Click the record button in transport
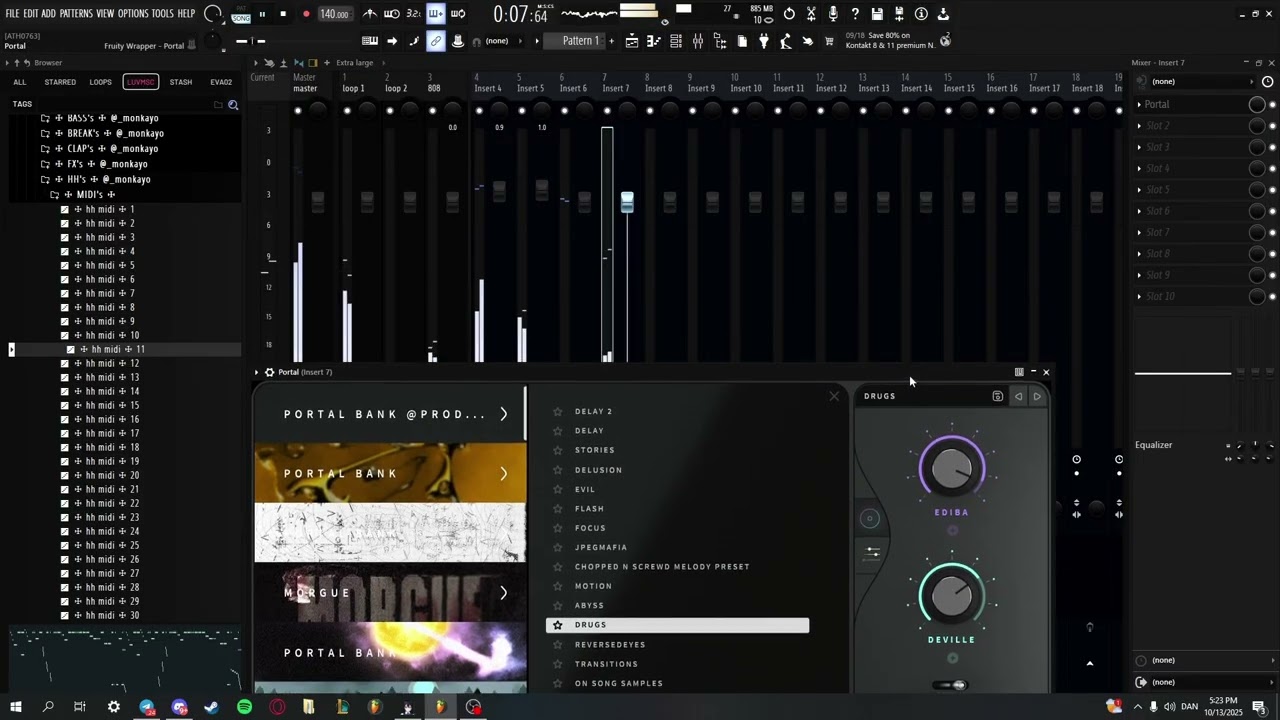This screenshot has width=1280, height=720. tap(306, 14)
